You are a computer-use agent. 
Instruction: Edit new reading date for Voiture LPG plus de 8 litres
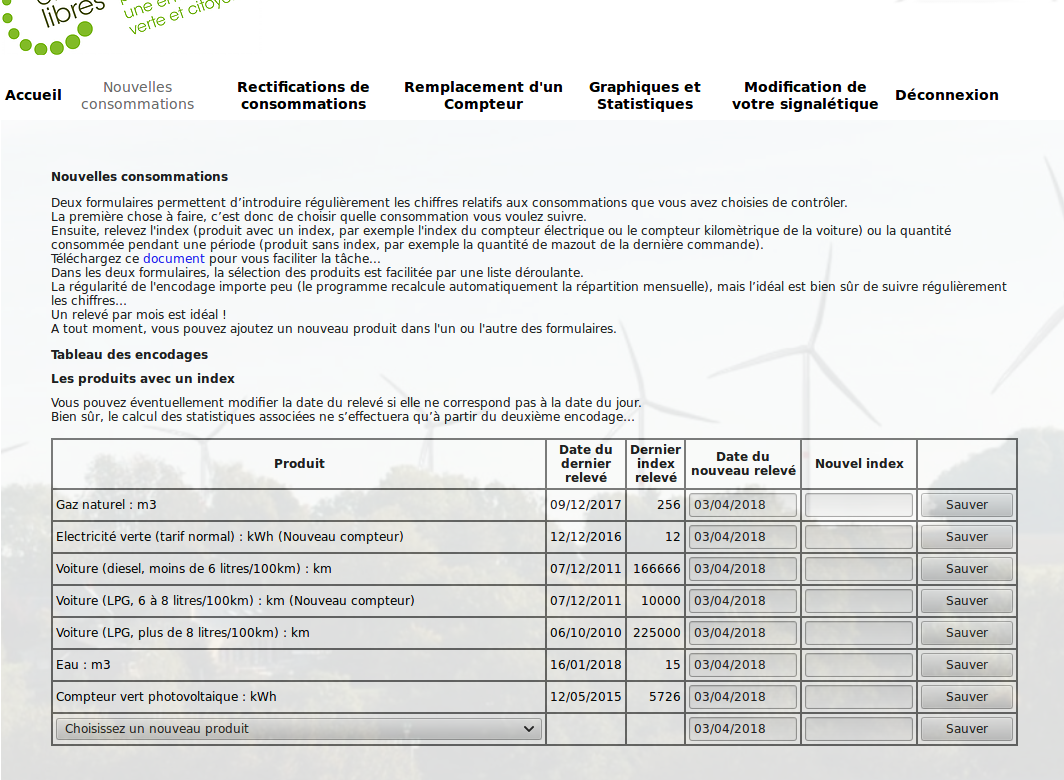coord(743,633)
